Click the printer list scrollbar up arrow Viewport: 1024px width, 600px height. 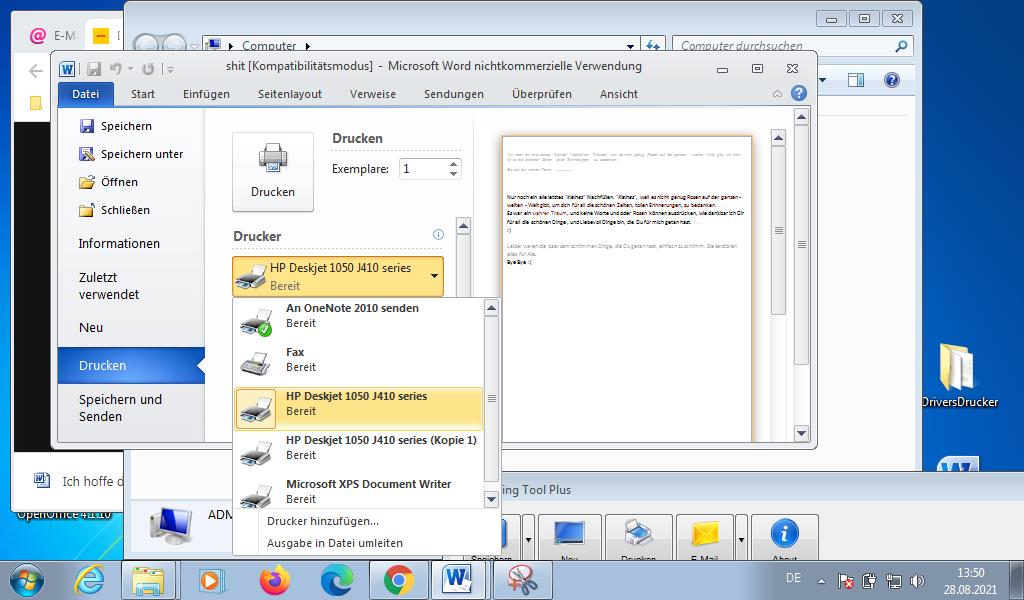click(492, 308)
